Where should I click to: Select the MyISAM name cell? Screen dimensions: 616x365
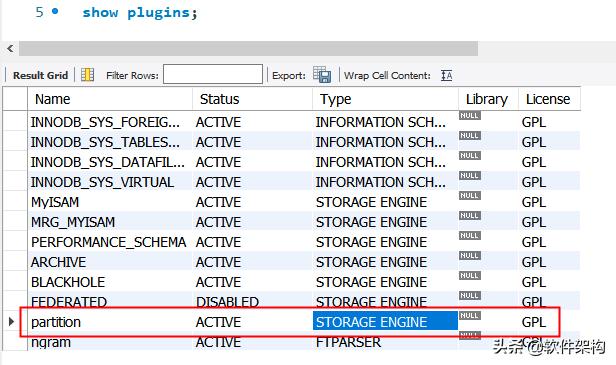[x=110, y=202]
